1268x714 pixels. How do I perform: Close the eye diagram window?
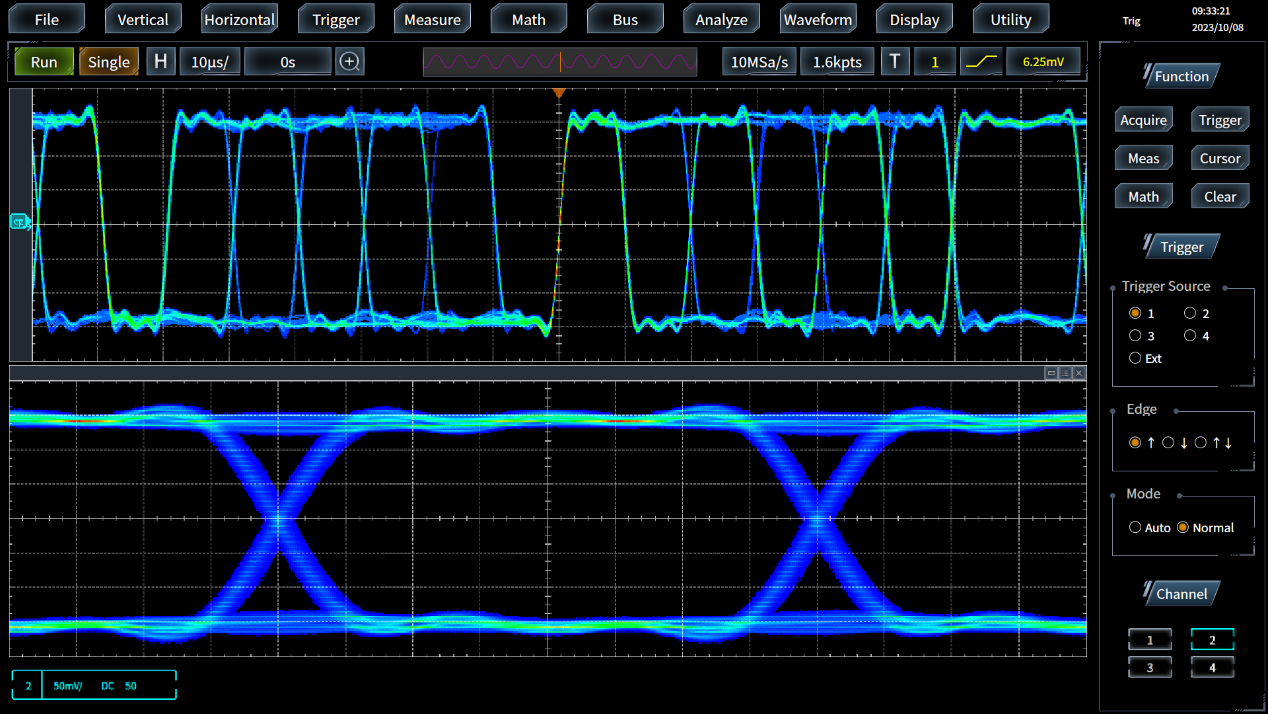pos(1078,373)
